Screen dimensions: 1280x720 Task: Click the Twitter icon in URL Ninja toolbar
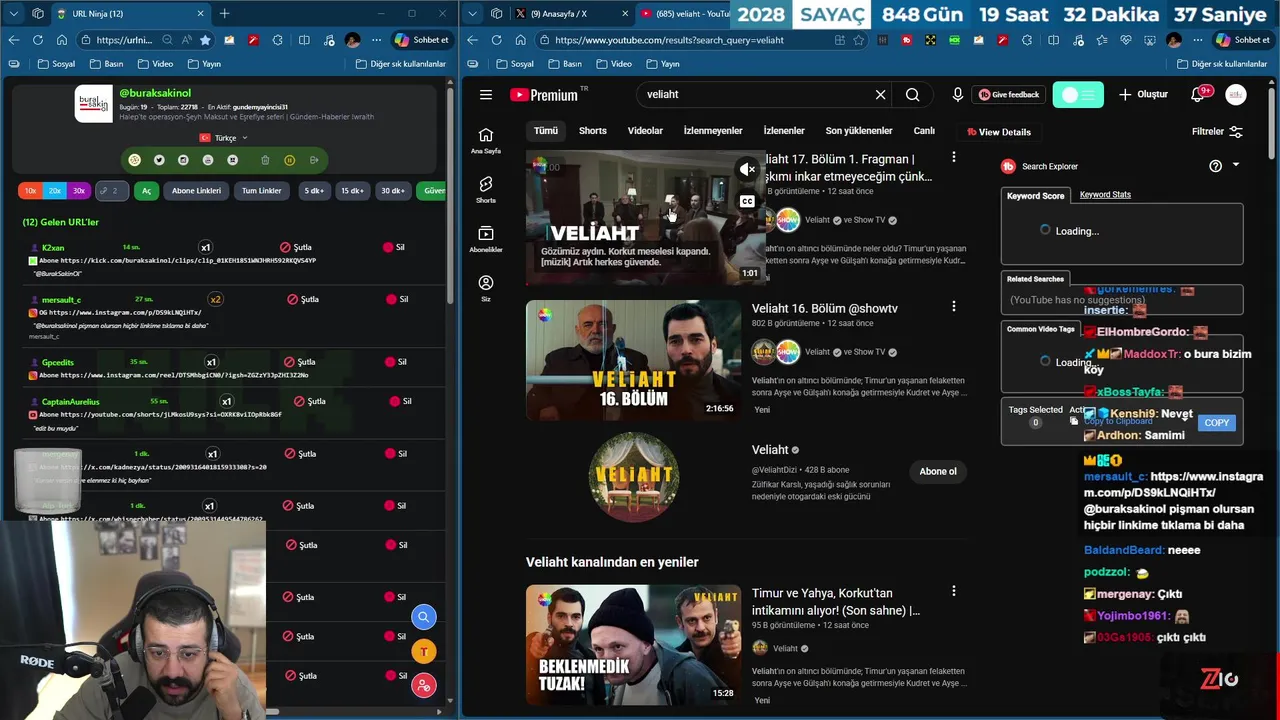[x=159, y=160]
